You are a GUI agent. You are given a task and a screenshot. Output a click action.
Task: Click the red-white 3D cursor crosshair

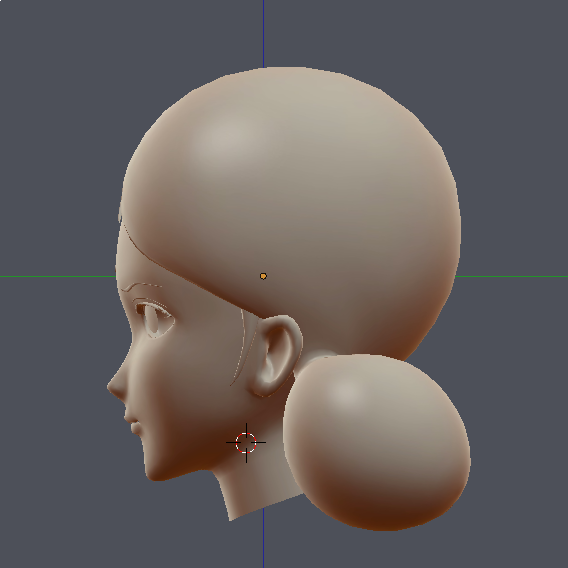(246, 443)
